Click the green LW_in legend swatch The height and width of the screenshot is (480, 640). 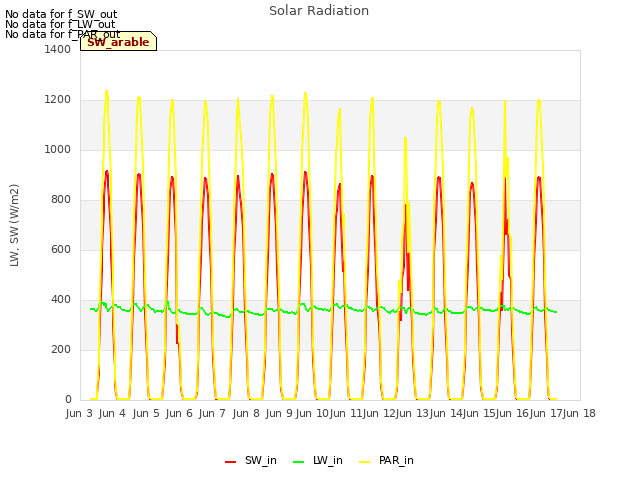[x=298, y=462]
